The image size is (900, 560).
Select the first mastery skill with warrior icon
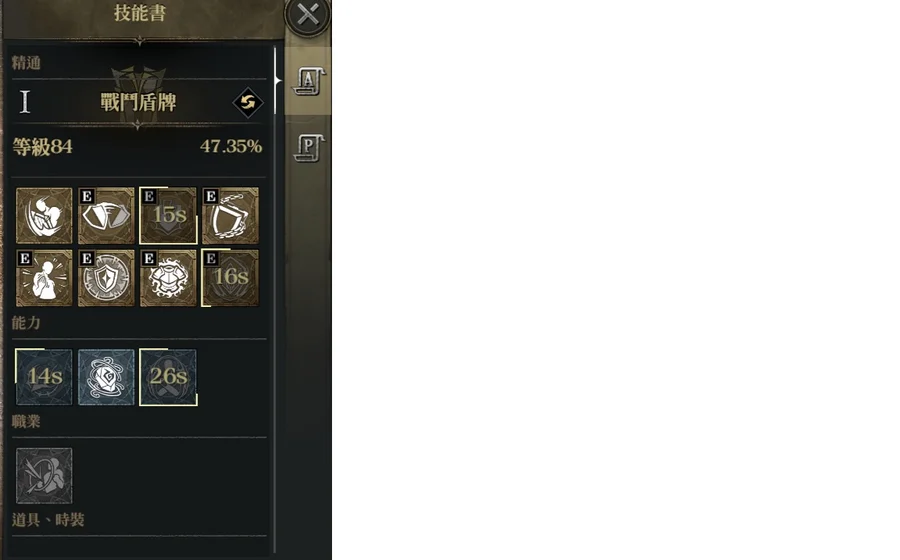pyautogui.click(x=44, y=216)
